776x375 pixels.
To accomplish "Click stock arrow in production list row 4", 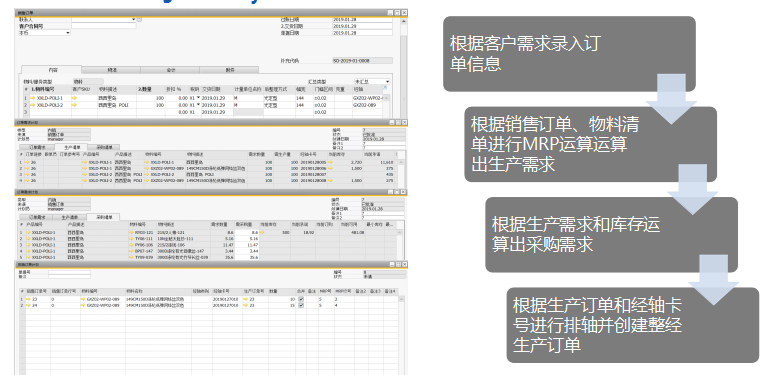I will [331, 181].
